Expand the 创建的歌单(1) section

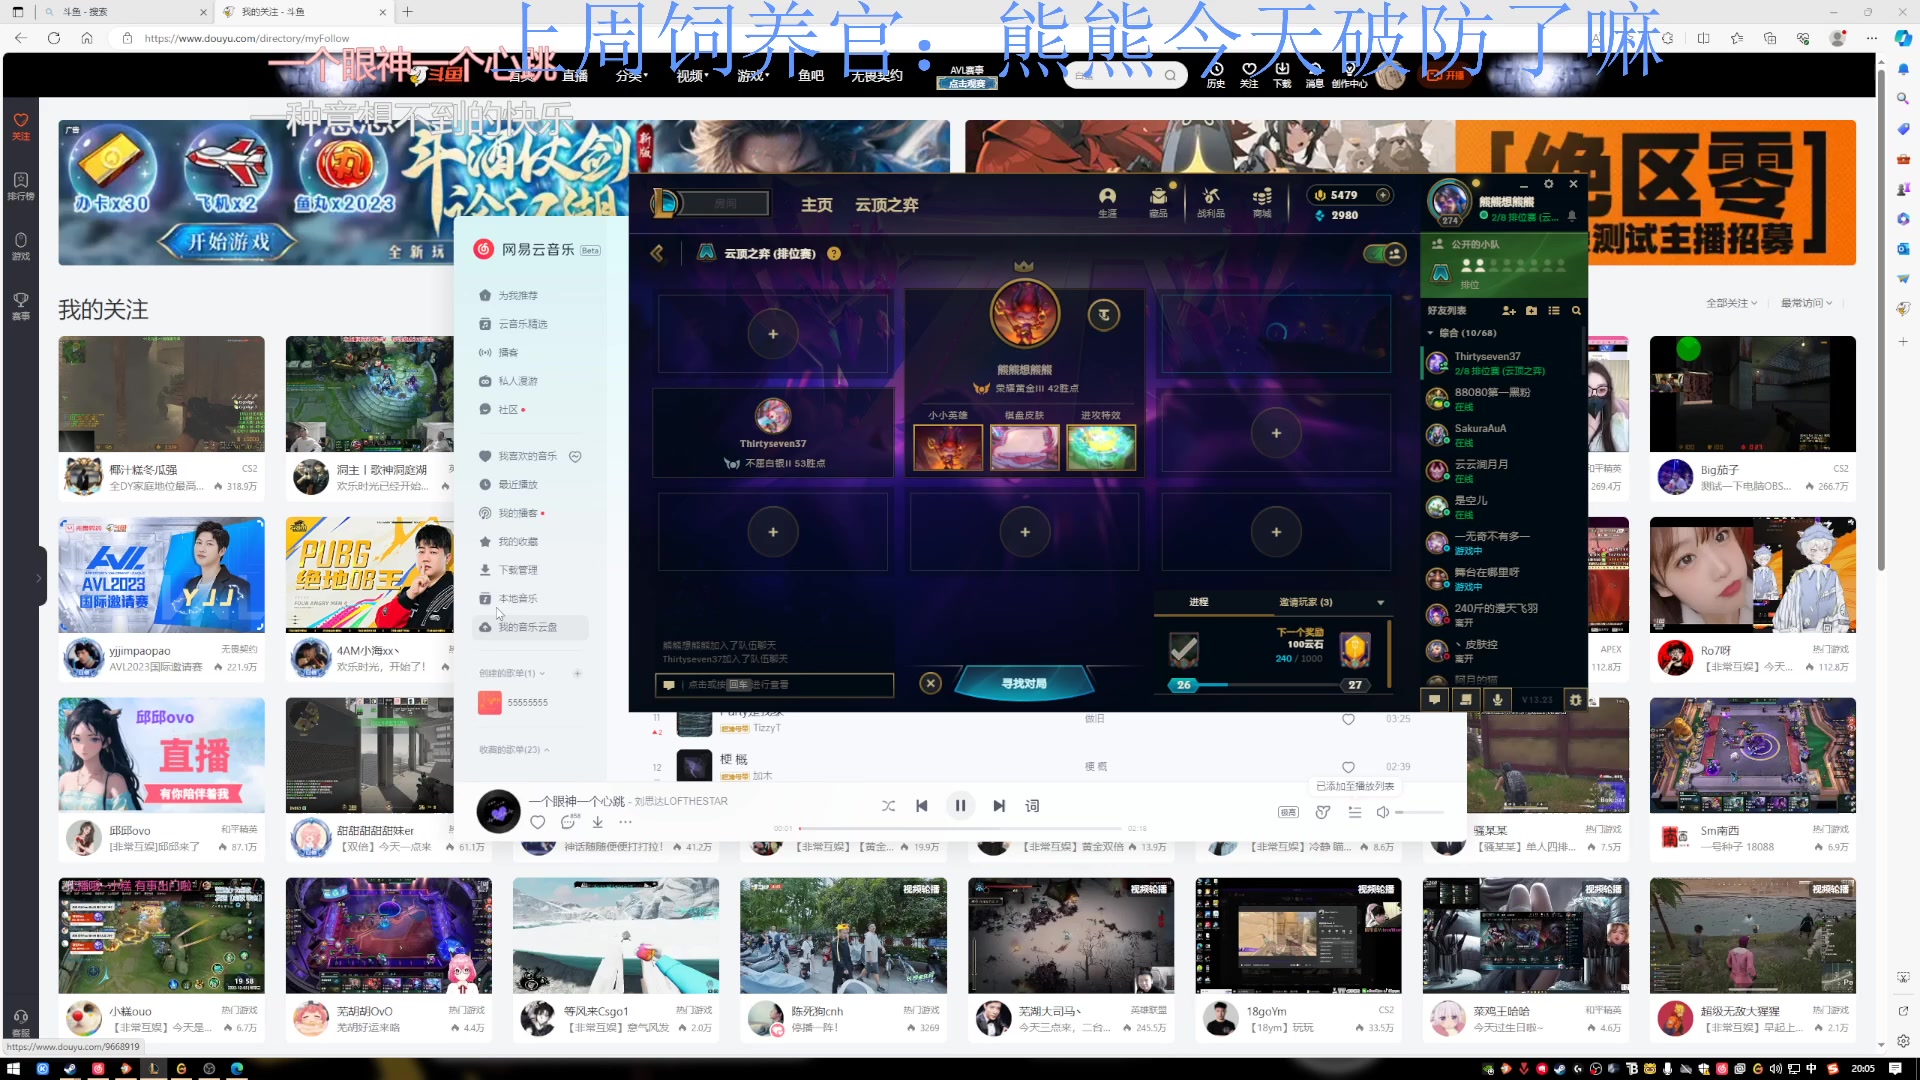(x=512, y=673)
